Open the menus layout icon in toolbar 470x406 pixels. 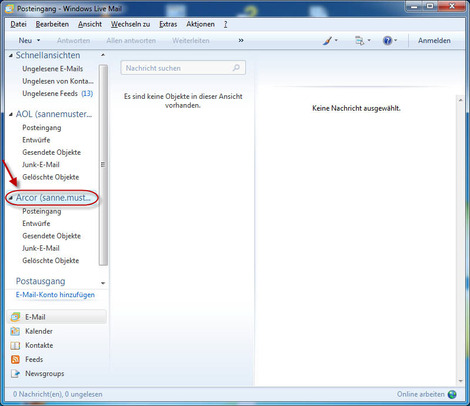point(360,41)
